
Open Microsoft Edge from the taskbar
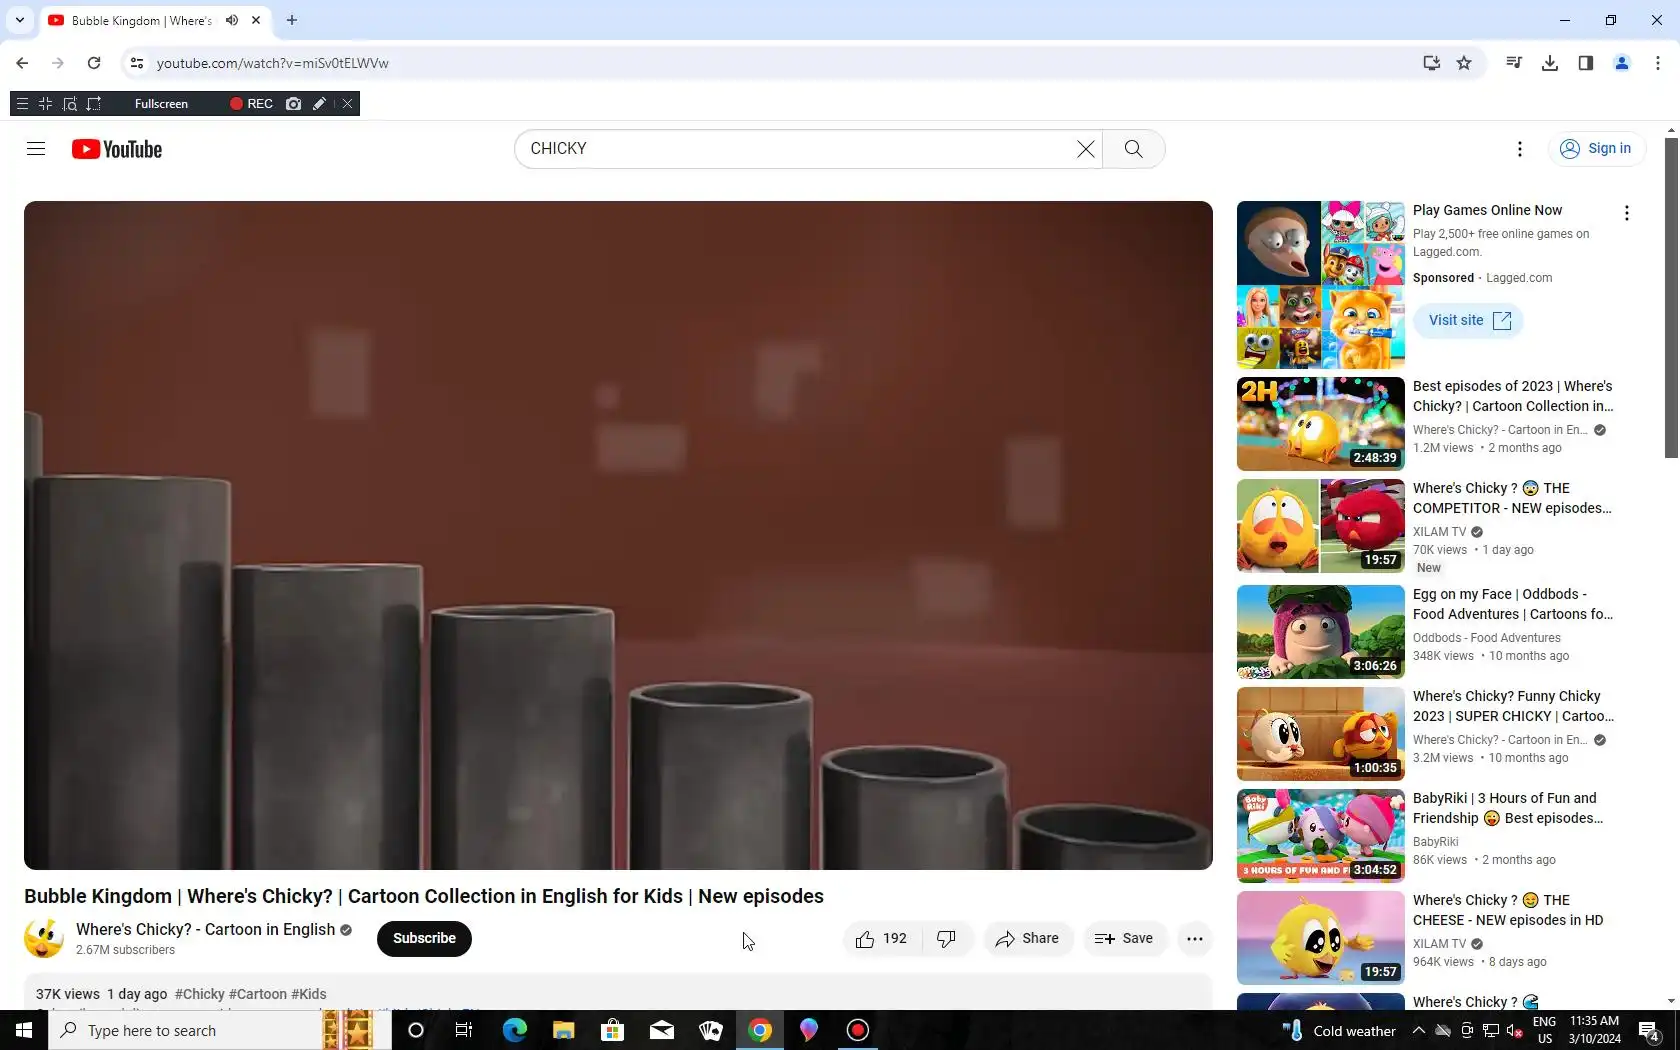[515, 1030]
